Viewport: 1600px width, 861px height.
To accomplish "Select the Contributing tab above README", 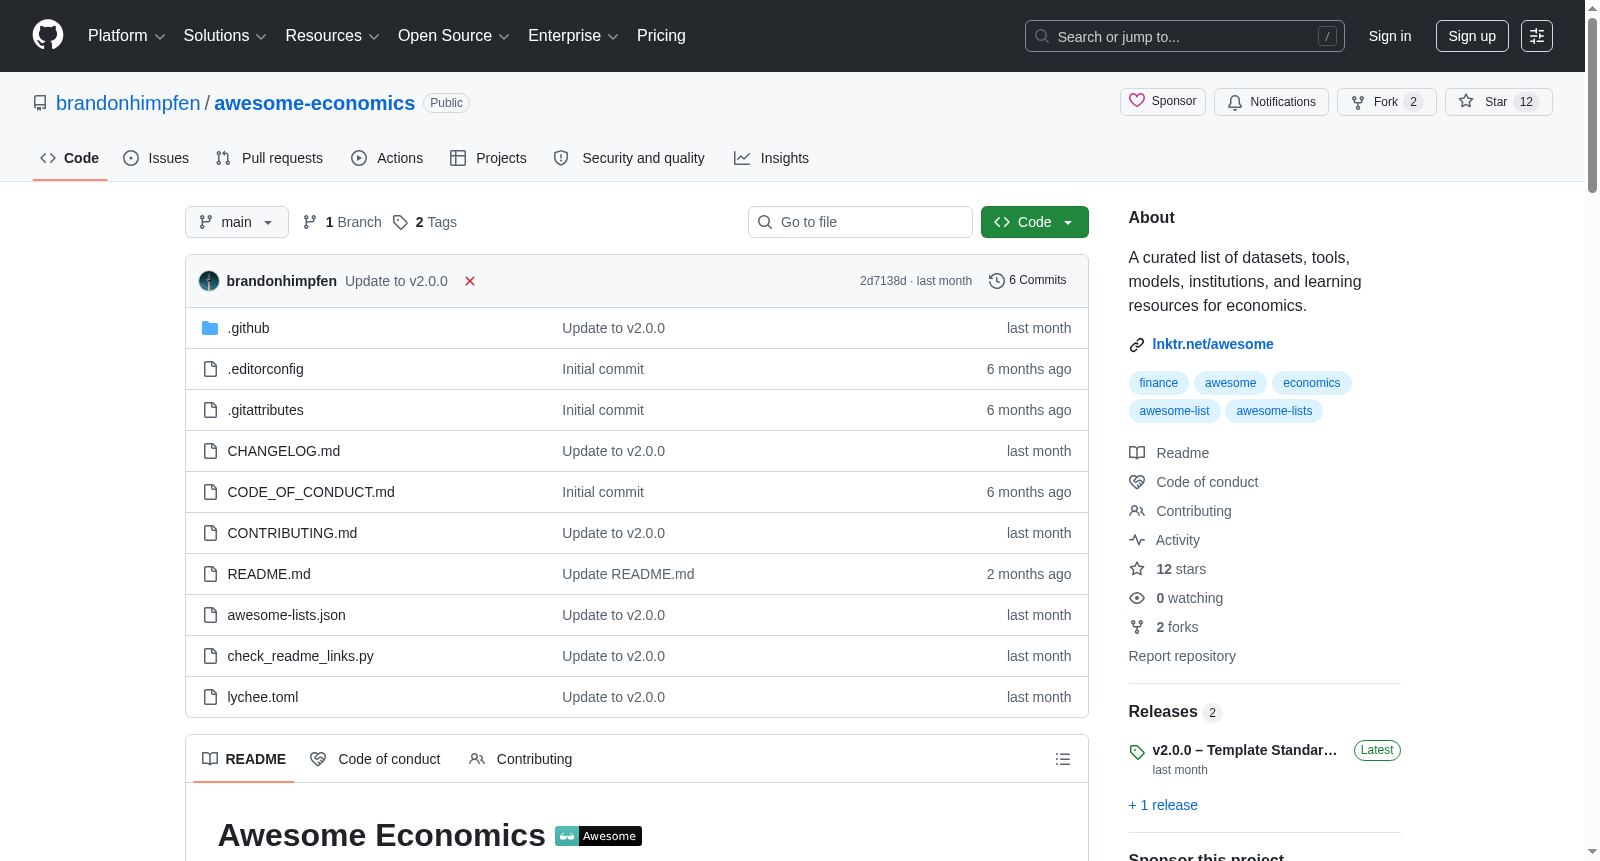I will point(520,759).
